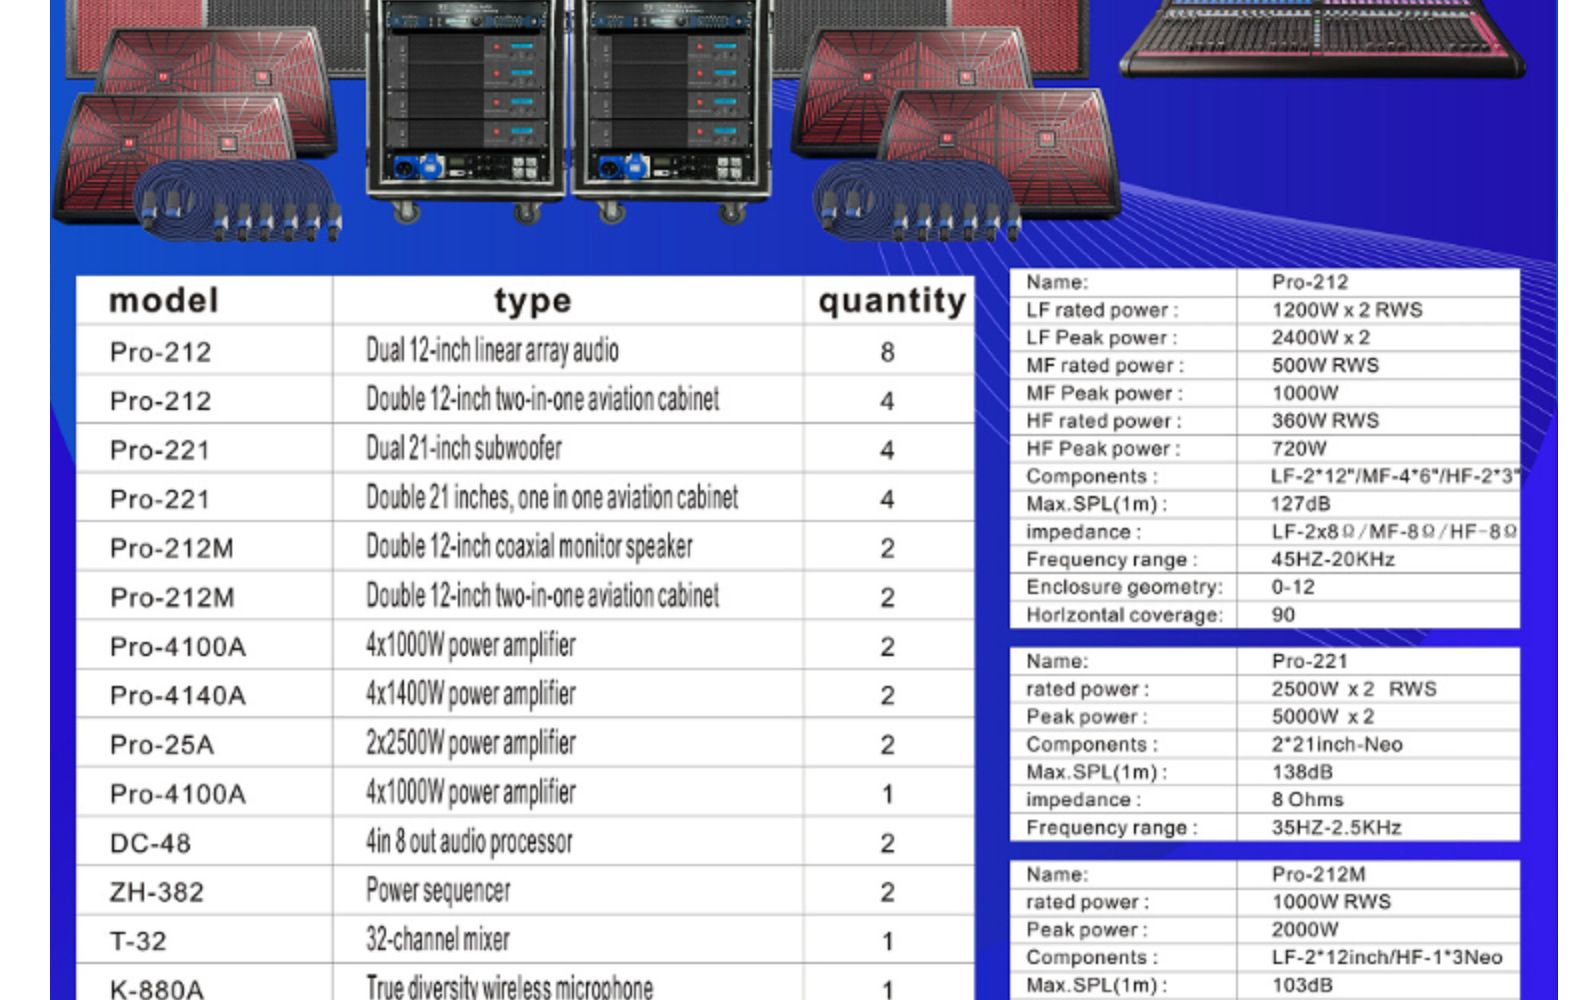1580x1000 pixels.
Task: Select "Double 12-inch coaxial monitor speaker" text
Action: [529, 547]
